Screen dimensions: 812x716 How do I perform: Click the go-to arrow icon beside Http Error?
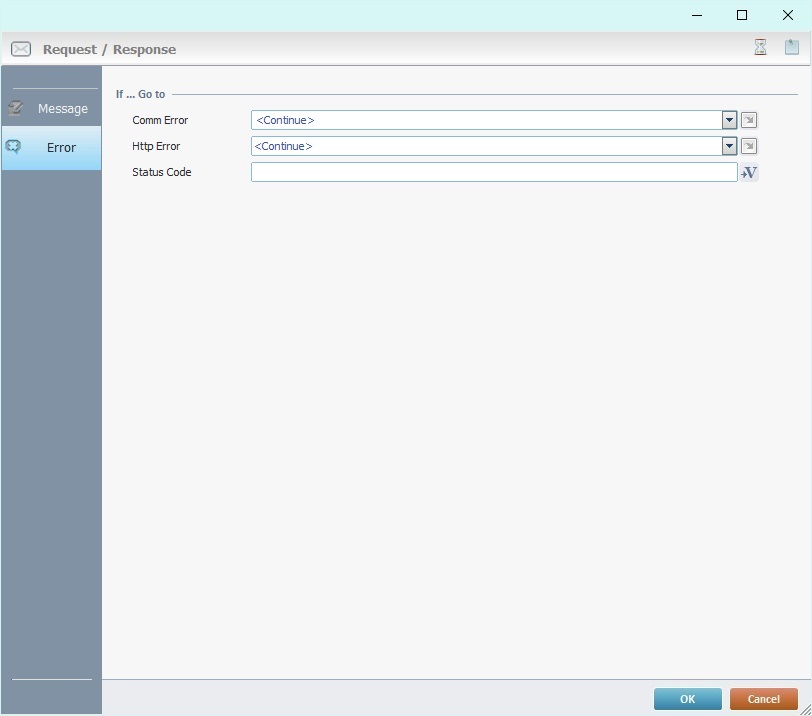tap(749, 146)
